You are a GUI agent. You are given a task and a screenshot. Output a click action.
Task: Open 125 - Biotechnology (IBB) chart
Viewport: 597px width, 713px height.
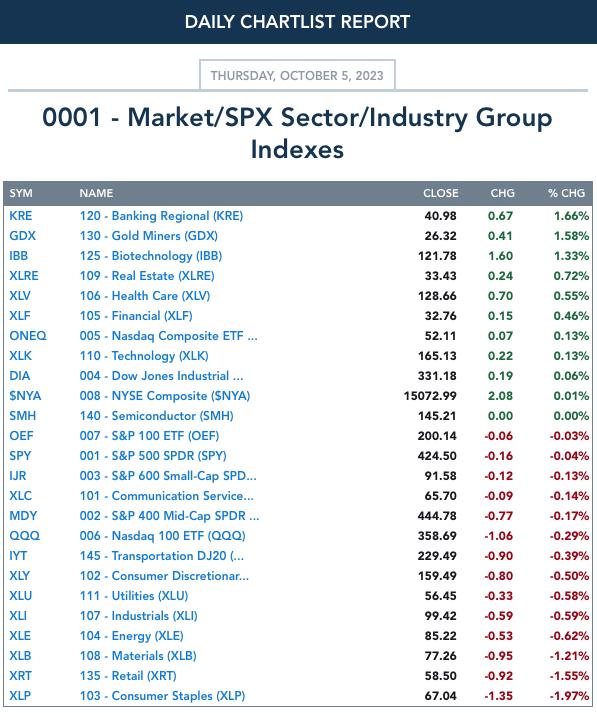[151, 256]
